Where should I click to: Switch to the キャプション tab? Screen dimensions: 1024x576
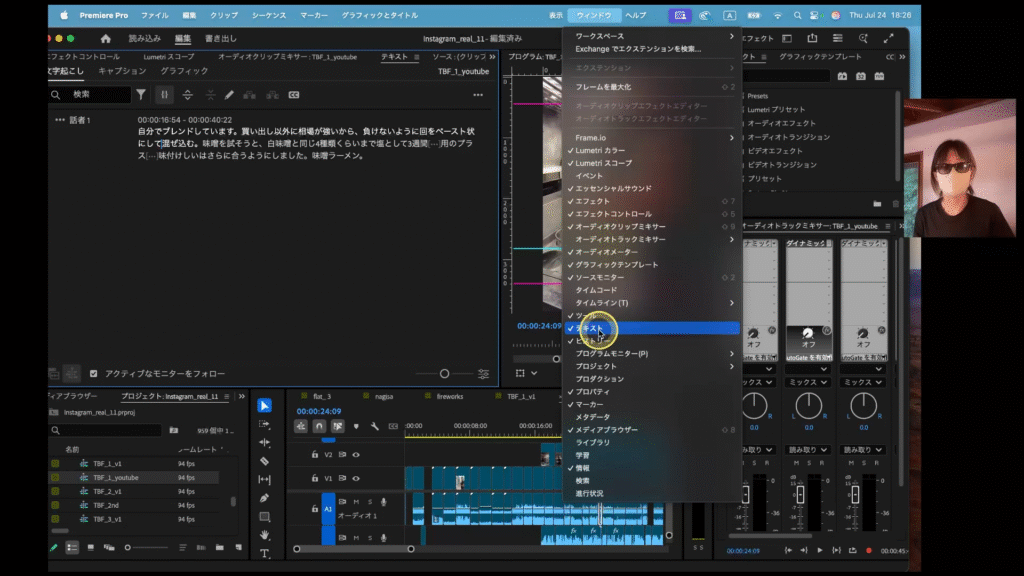(x=122, y=71)
